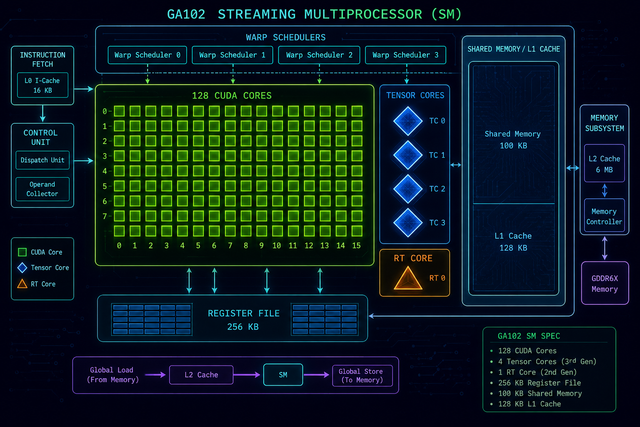Click '100 KB Shared Memory' spec line
Image resolution: width=640 pixels, height=427 pixels.
point(540,394)
